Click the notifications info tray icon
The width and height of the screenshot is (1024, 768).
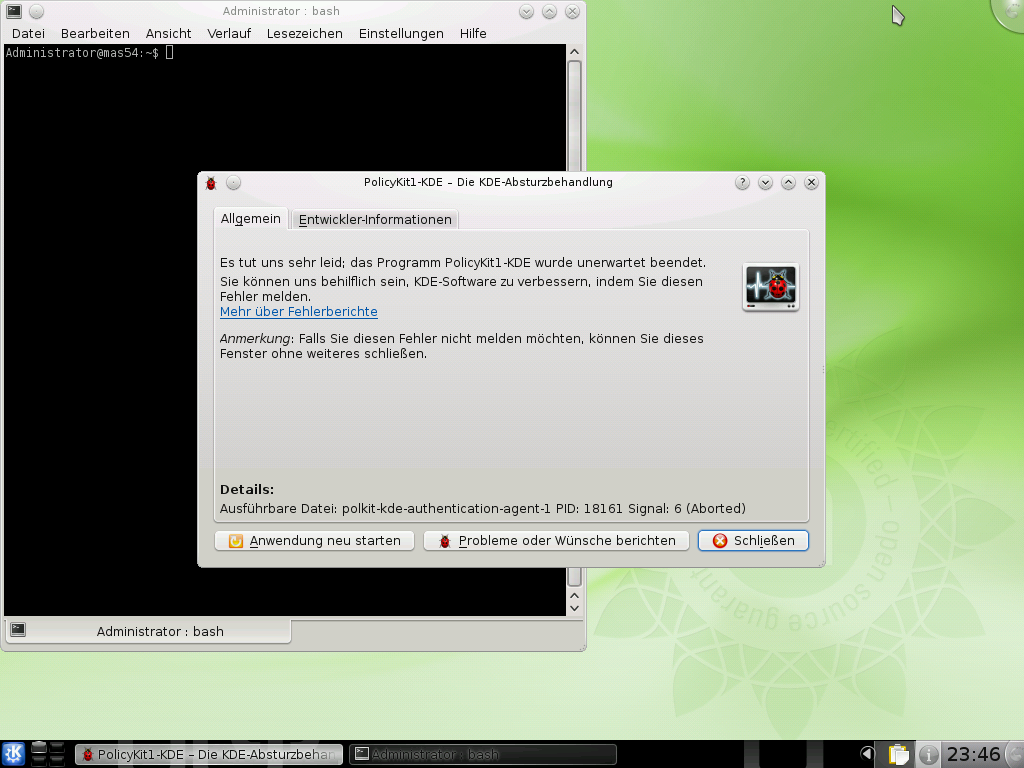coord(928,754)
